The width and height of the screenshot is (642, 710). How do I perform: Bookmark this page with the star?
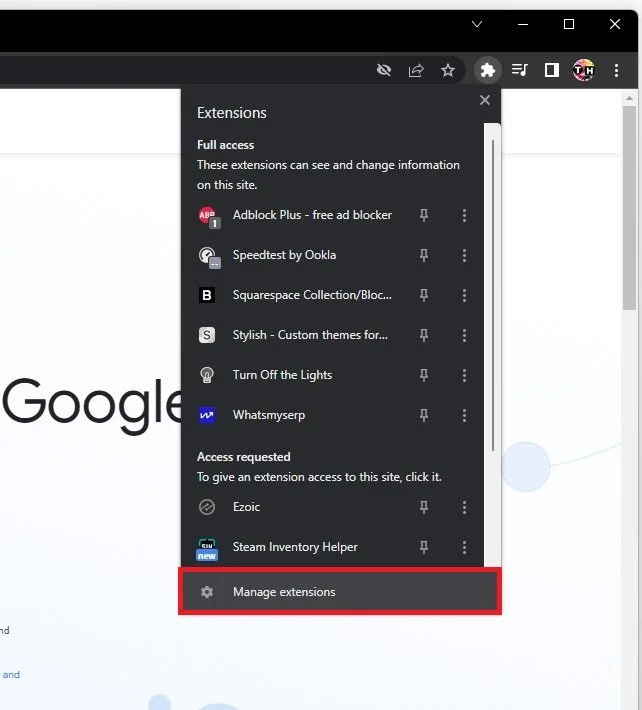[x=448, y=70]
